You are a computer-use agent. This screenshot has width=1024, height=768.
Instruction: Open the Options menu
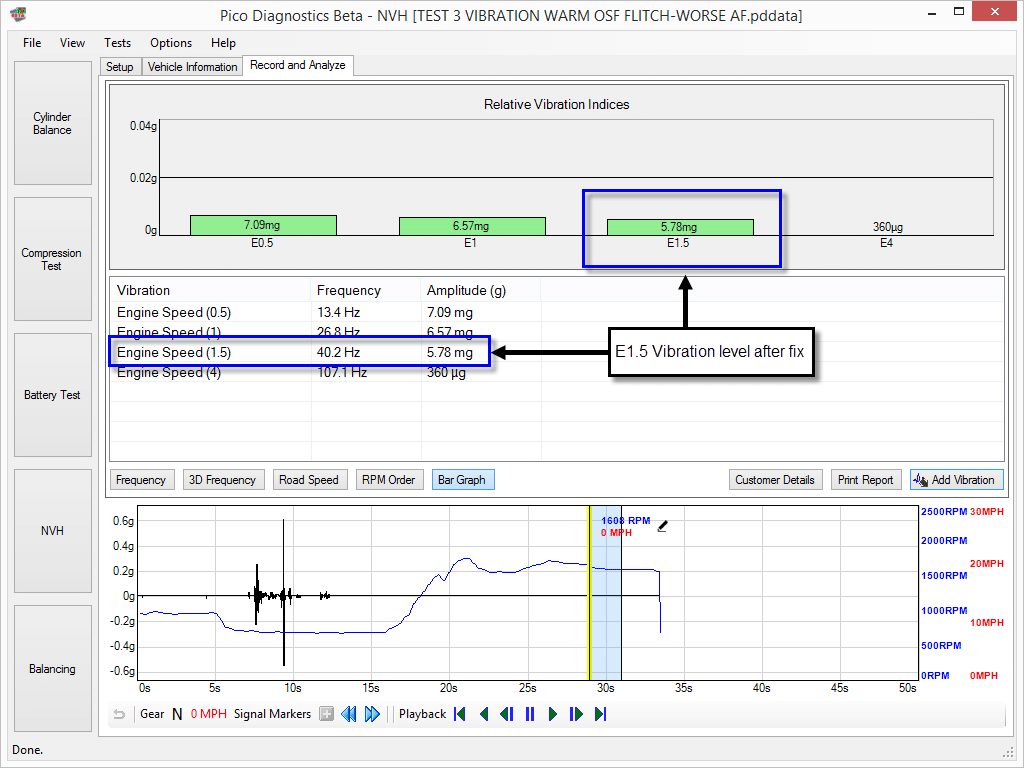point(171,43)
